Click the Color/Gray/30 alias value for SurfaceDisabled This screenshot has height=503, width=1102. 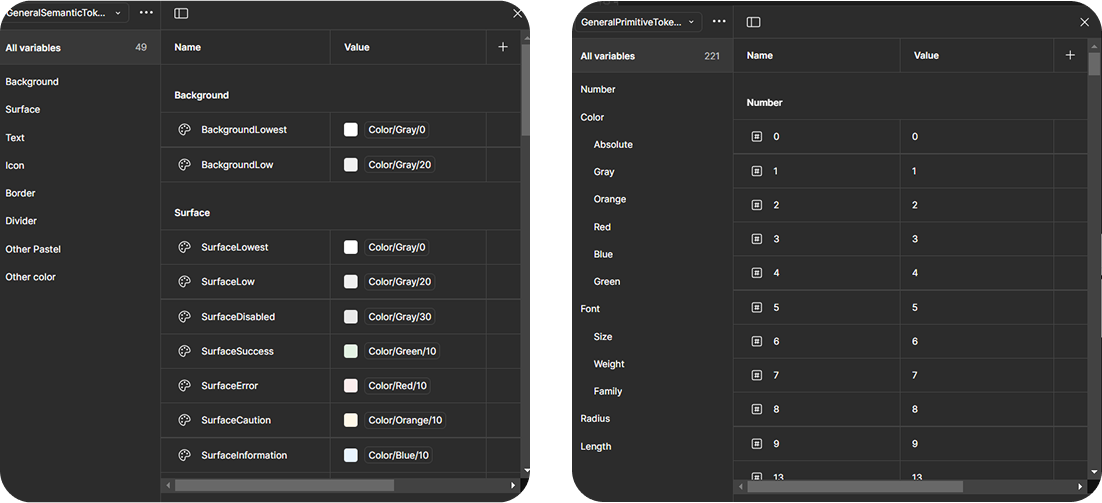tap(399, 317)
